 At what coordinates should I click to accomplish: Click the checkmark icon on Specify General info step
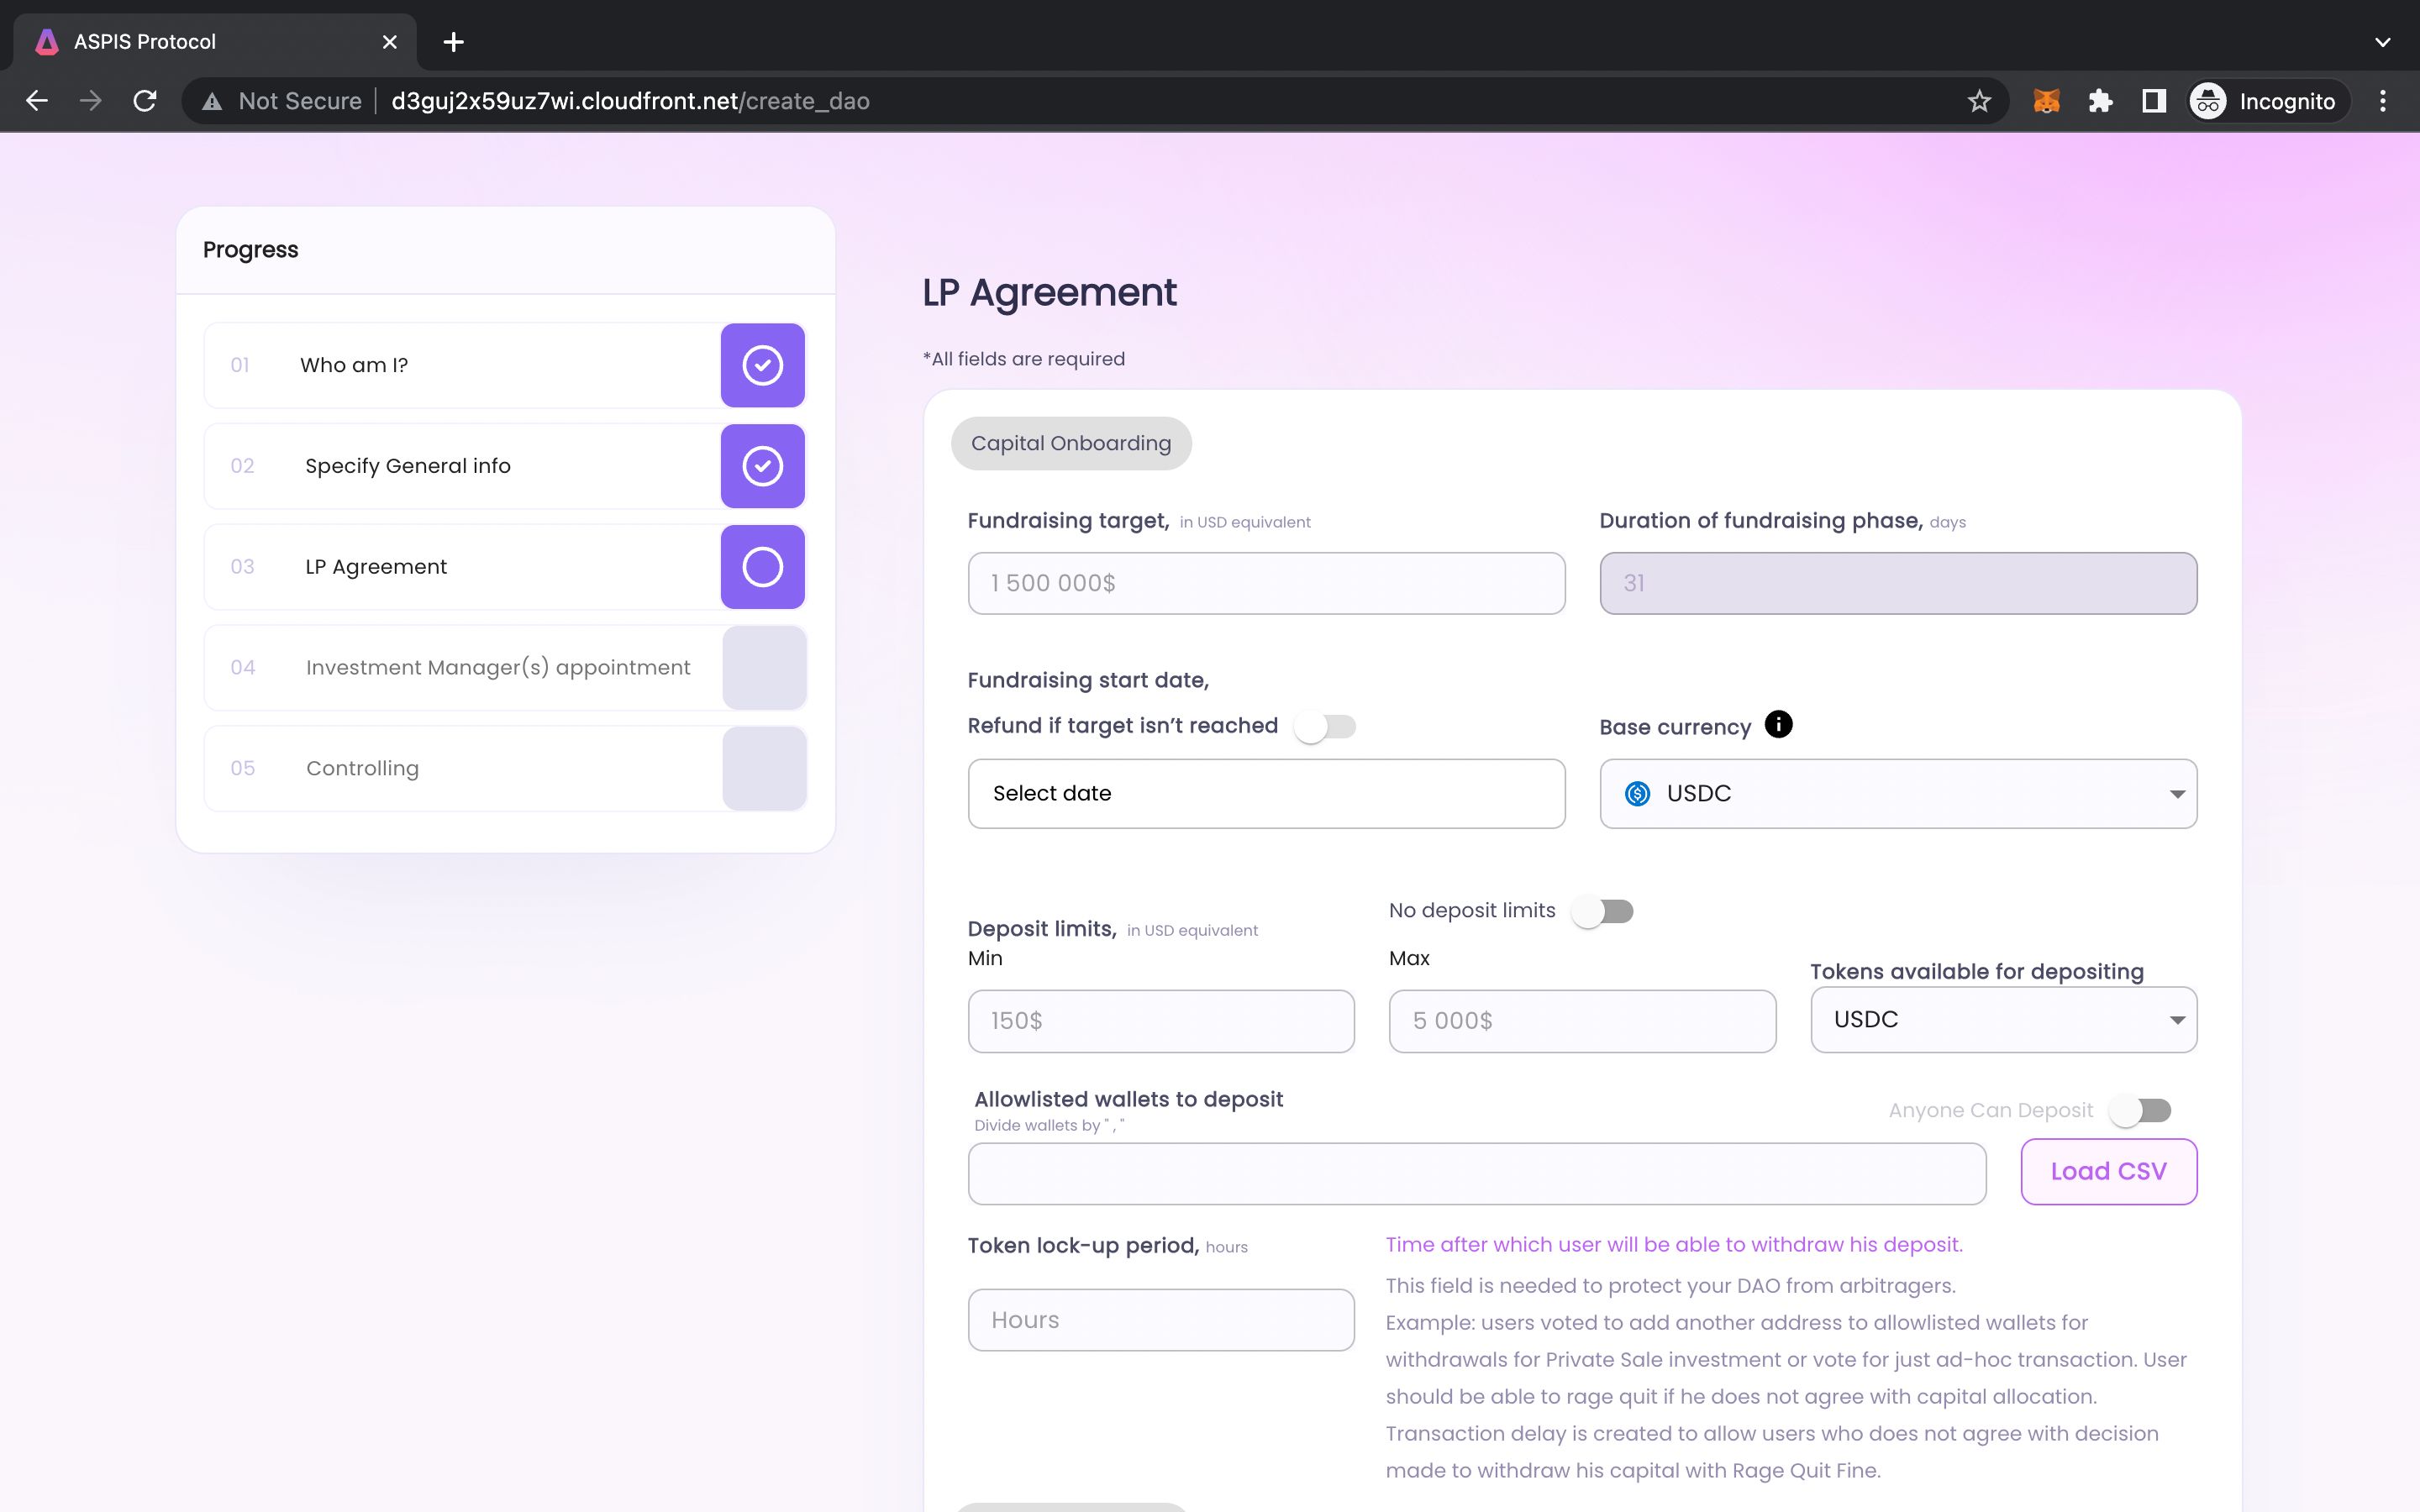(761, 465)
